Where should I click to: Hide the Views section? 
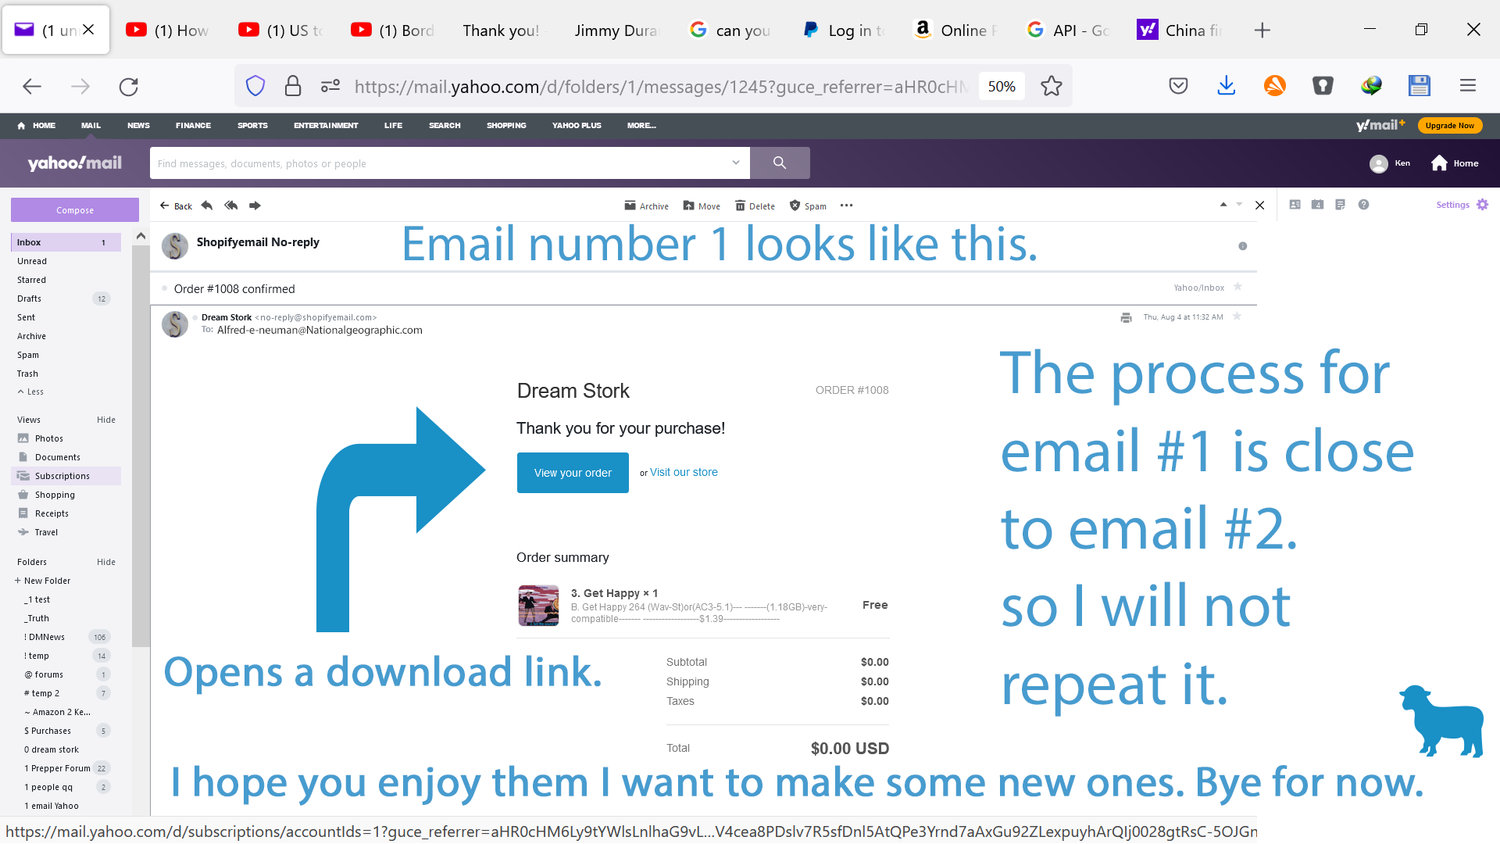pos(106,420)
